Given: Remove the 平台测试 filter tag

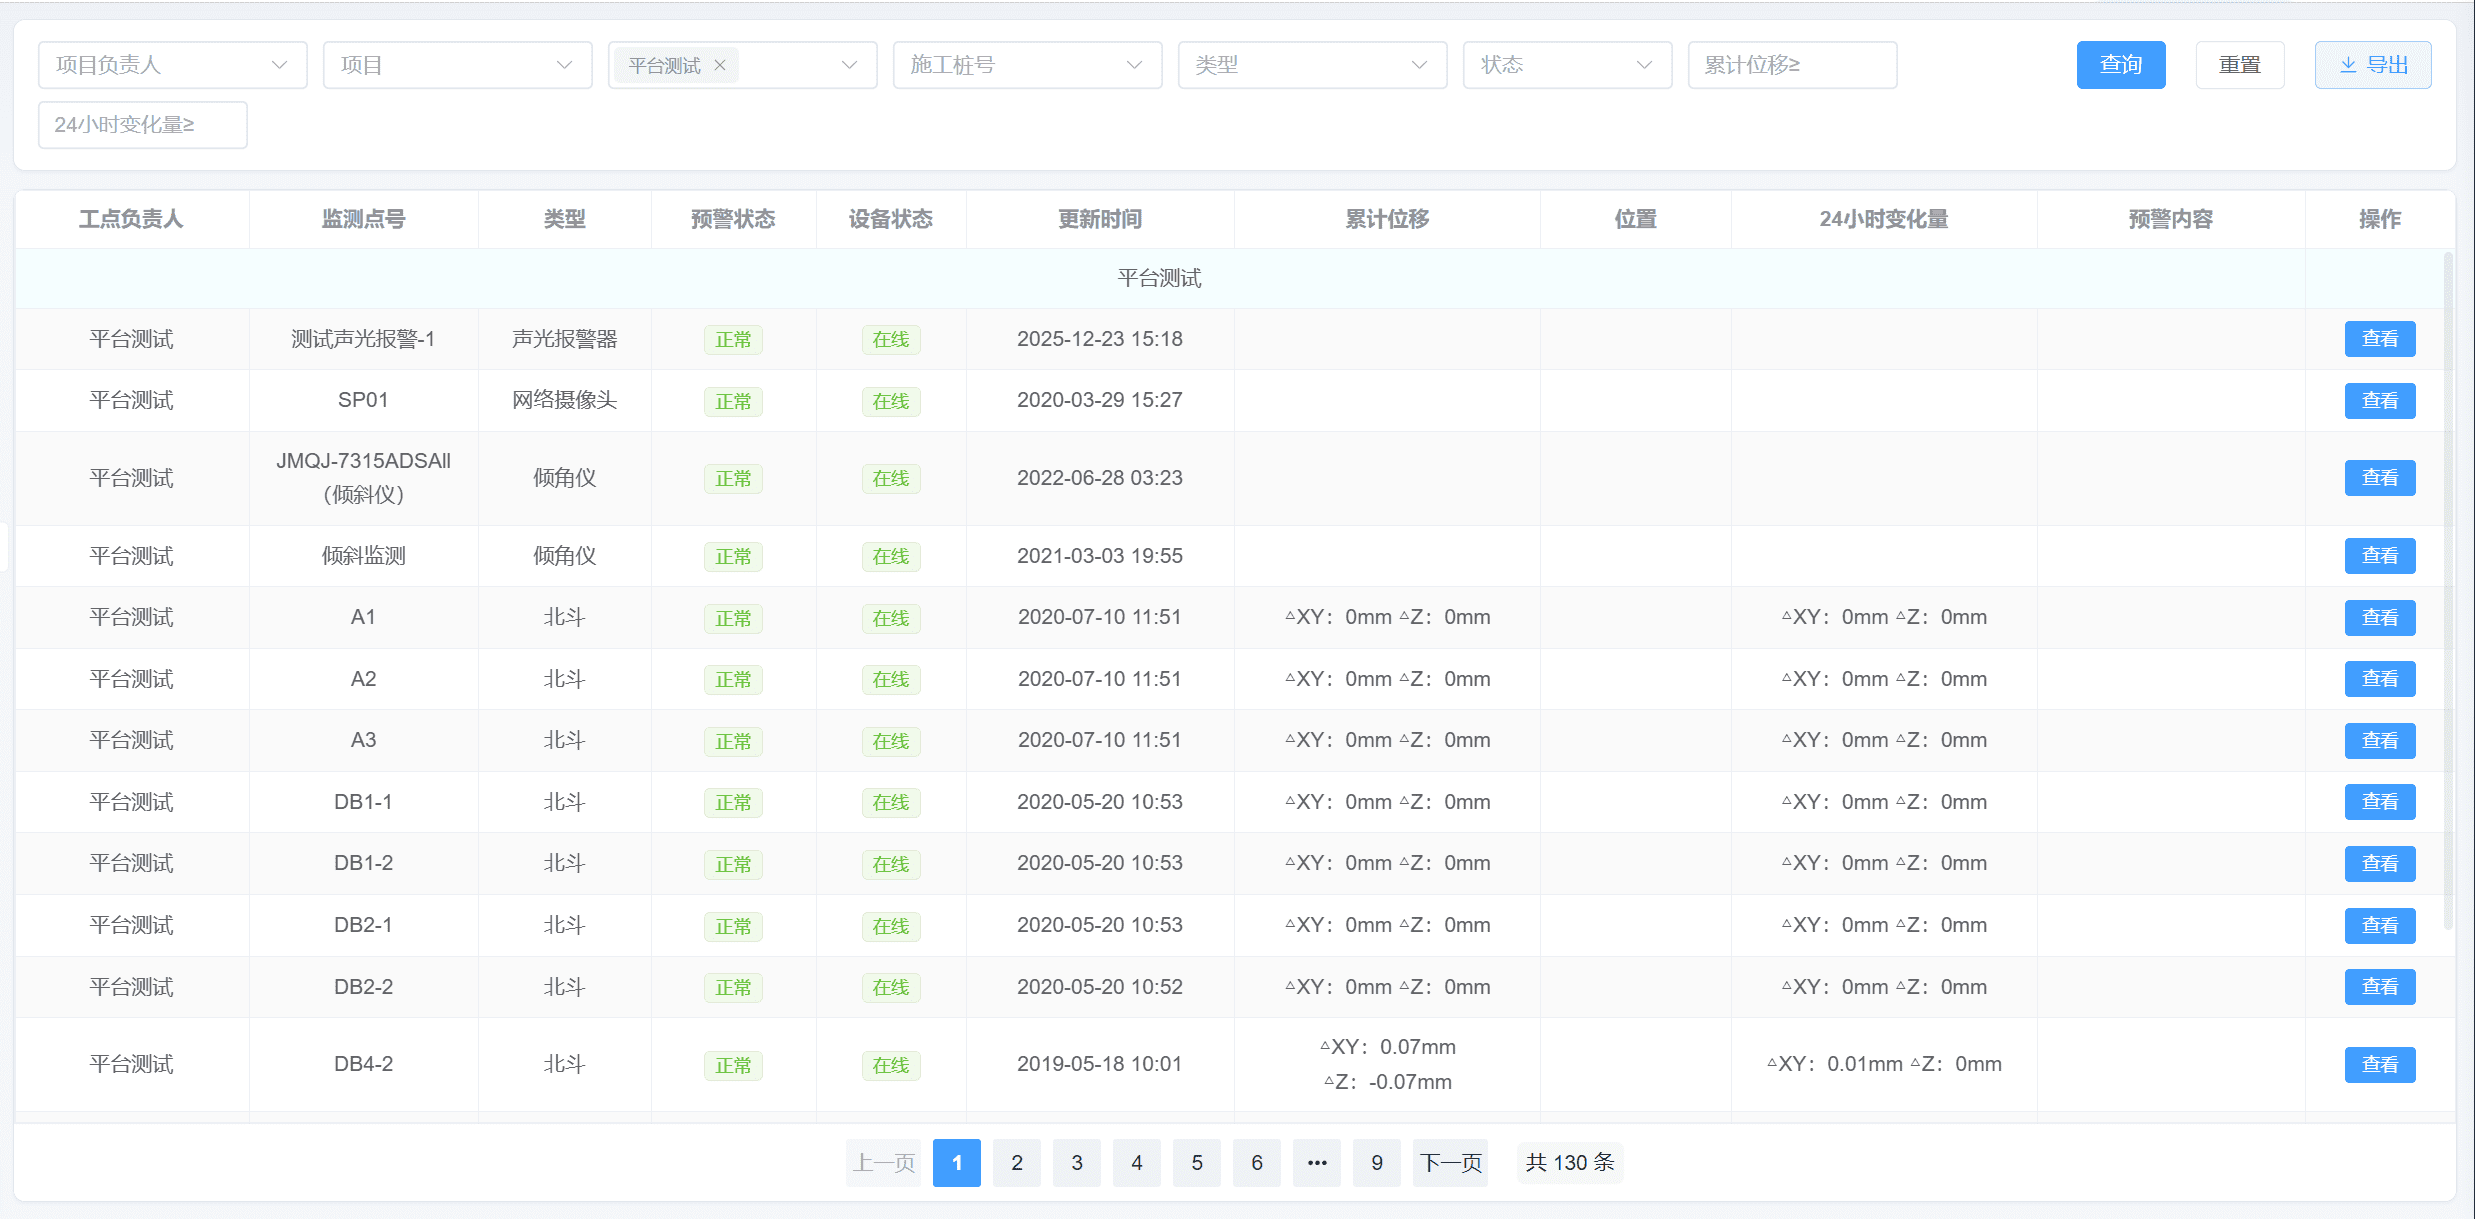Looking at the screenshot, I should 719,65.
